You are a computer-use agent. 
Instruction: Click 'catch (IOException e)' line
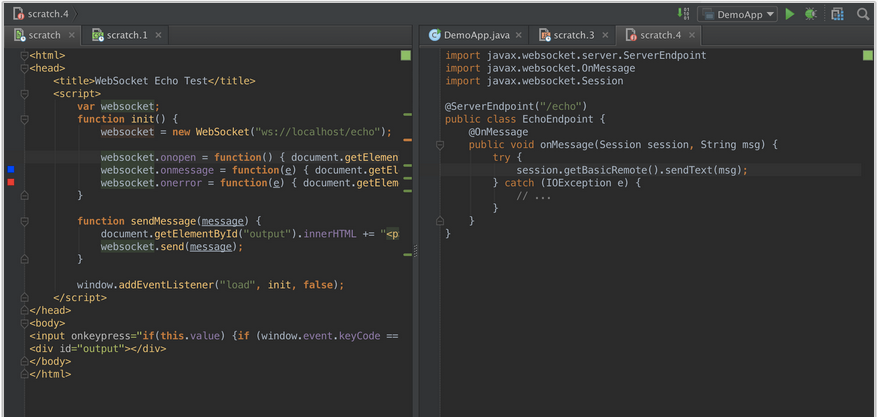[x=566, y=183]
